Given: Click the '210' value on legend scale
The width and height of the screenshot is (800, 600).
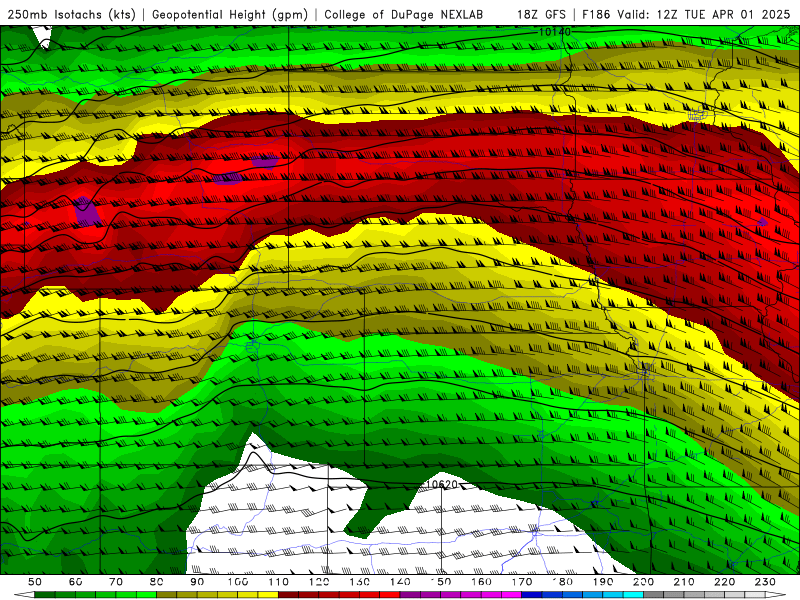Looking at the screenshot, I should point(684,582).
